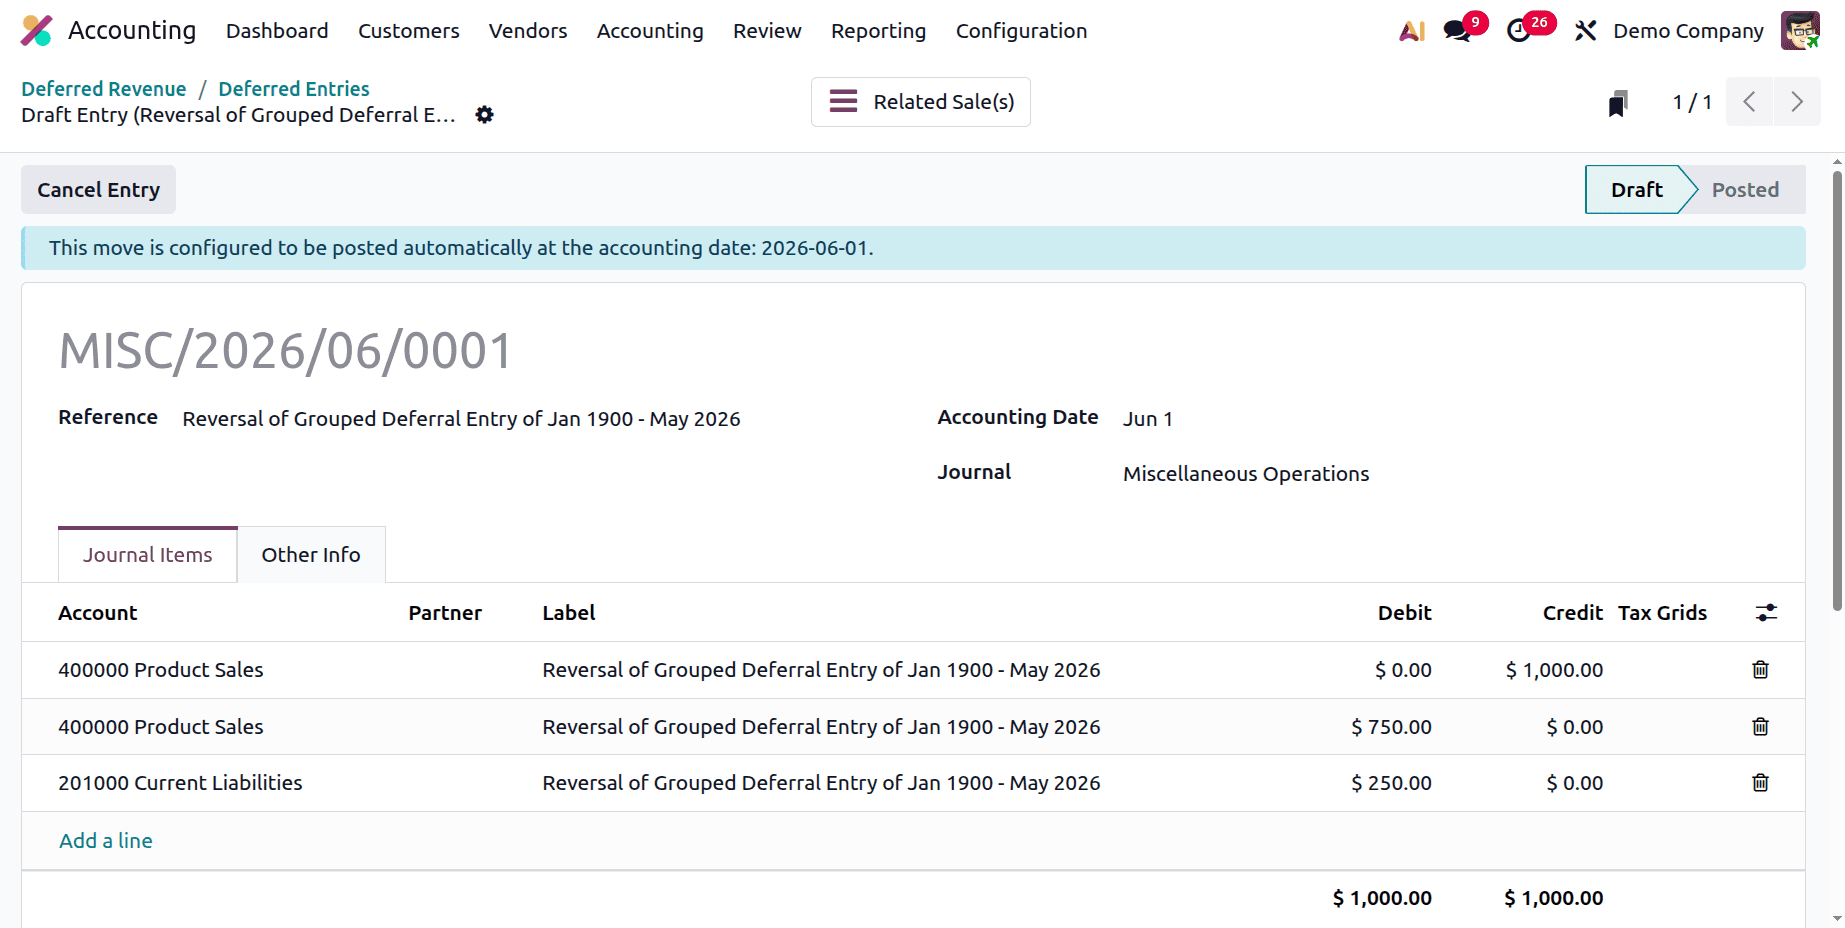The width and height of the screenshot is (1845, 928).
Task: Open the gear action menu beside the title
Action: [x=484, y=114]
